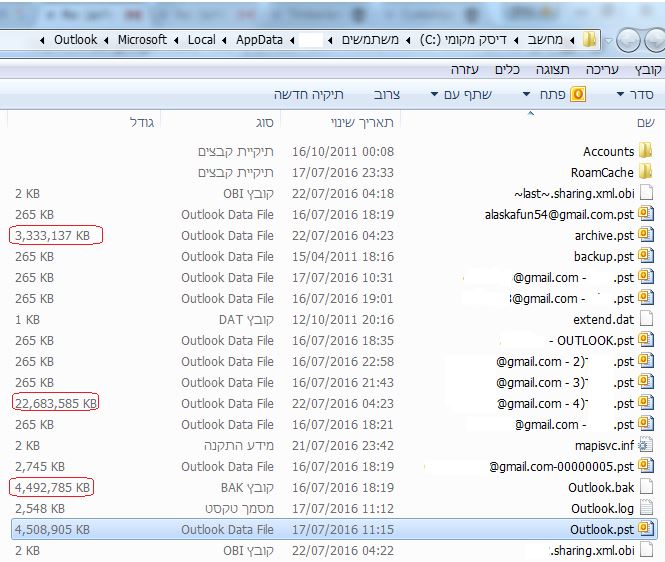This screenshot has height=562, width=665.
Task: Click the pst icon dated 16/07/2016 19:01
Action: coord(646,298)
